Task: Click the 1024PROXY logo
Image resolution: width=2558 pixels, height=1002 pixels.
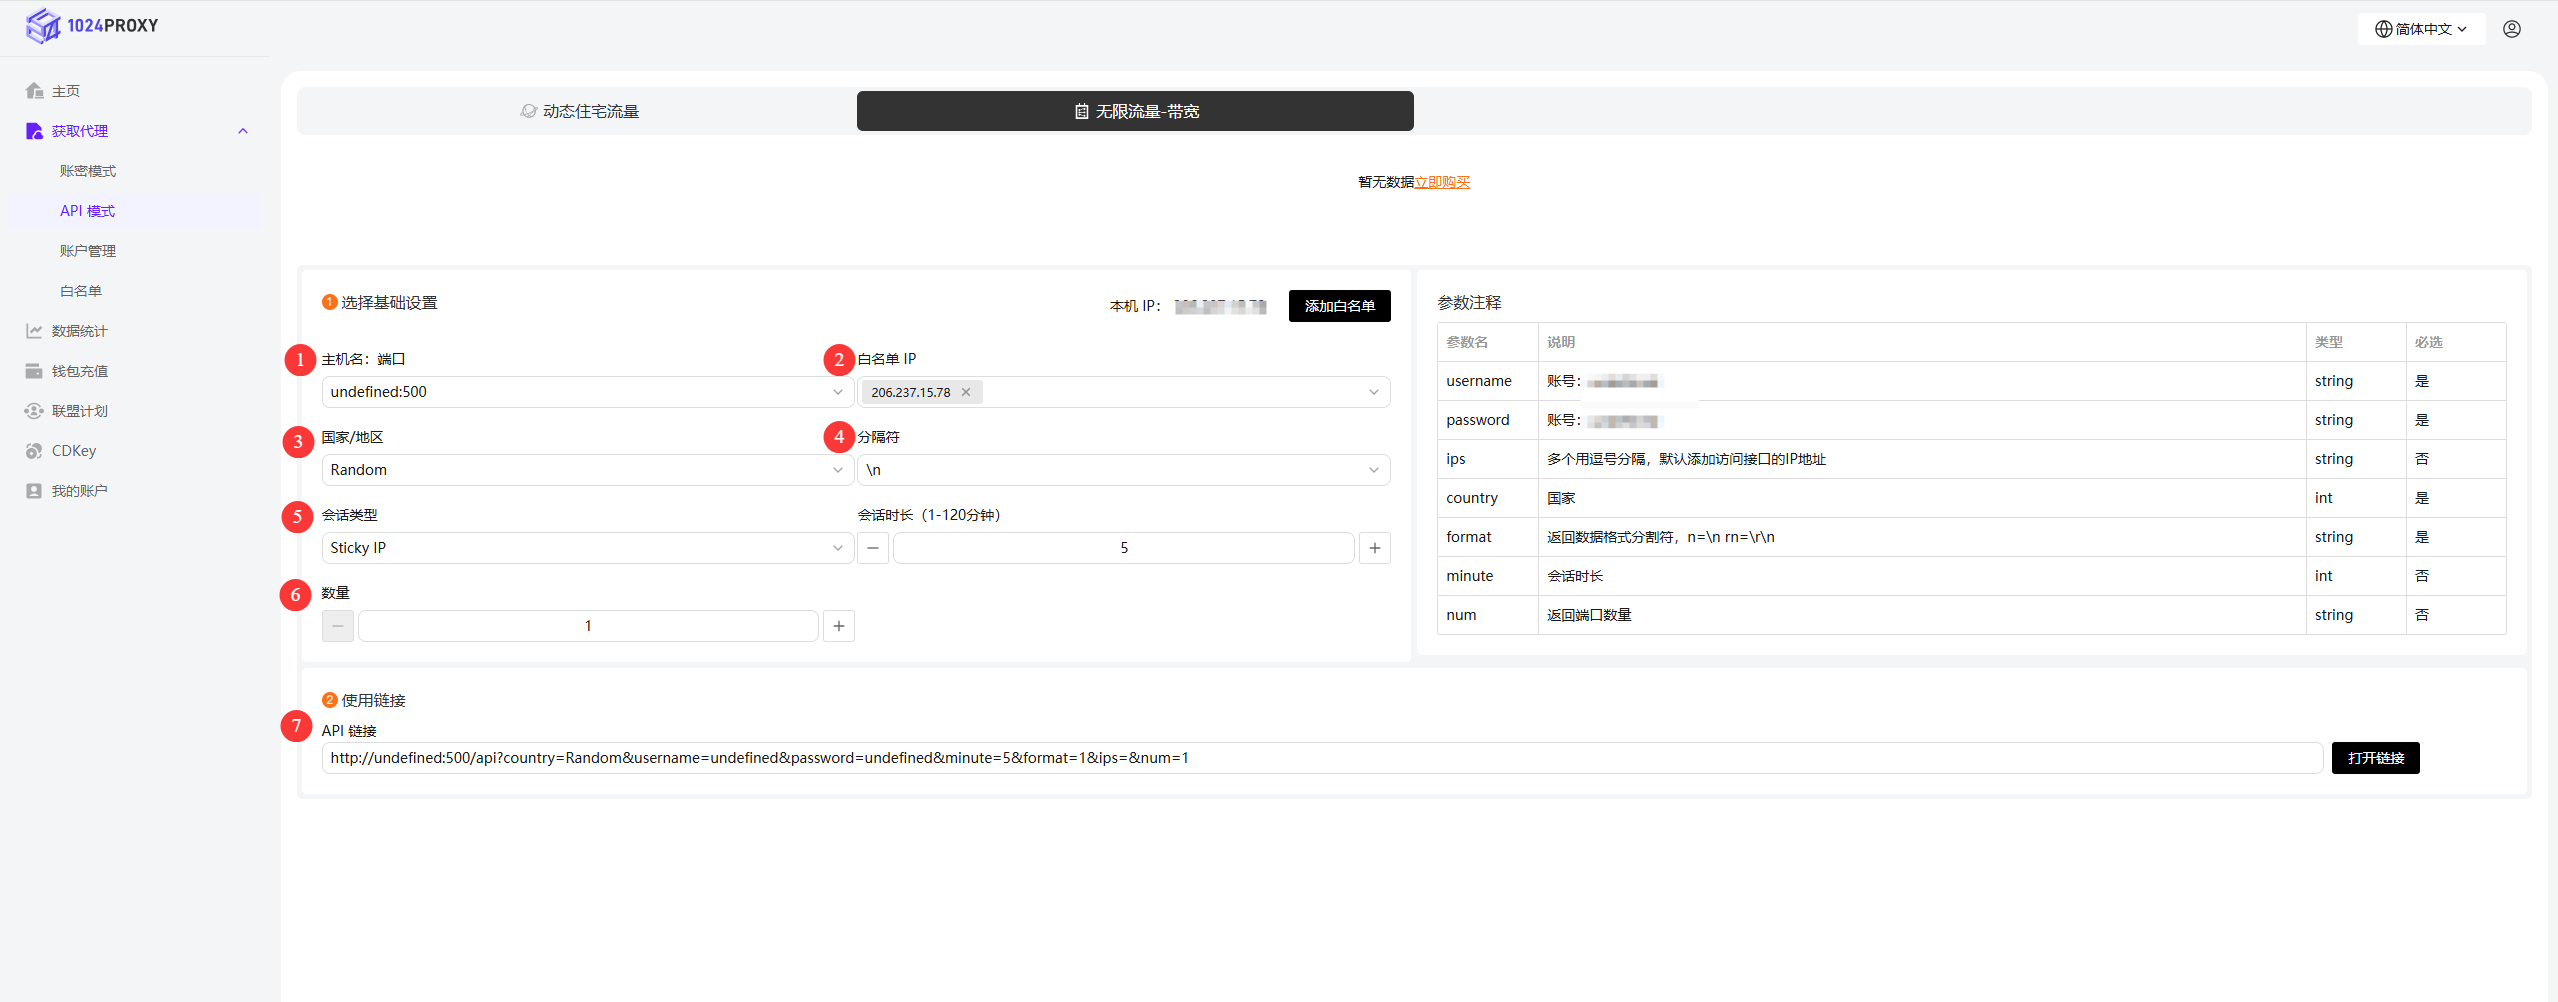Action: (x=92, y=26)
